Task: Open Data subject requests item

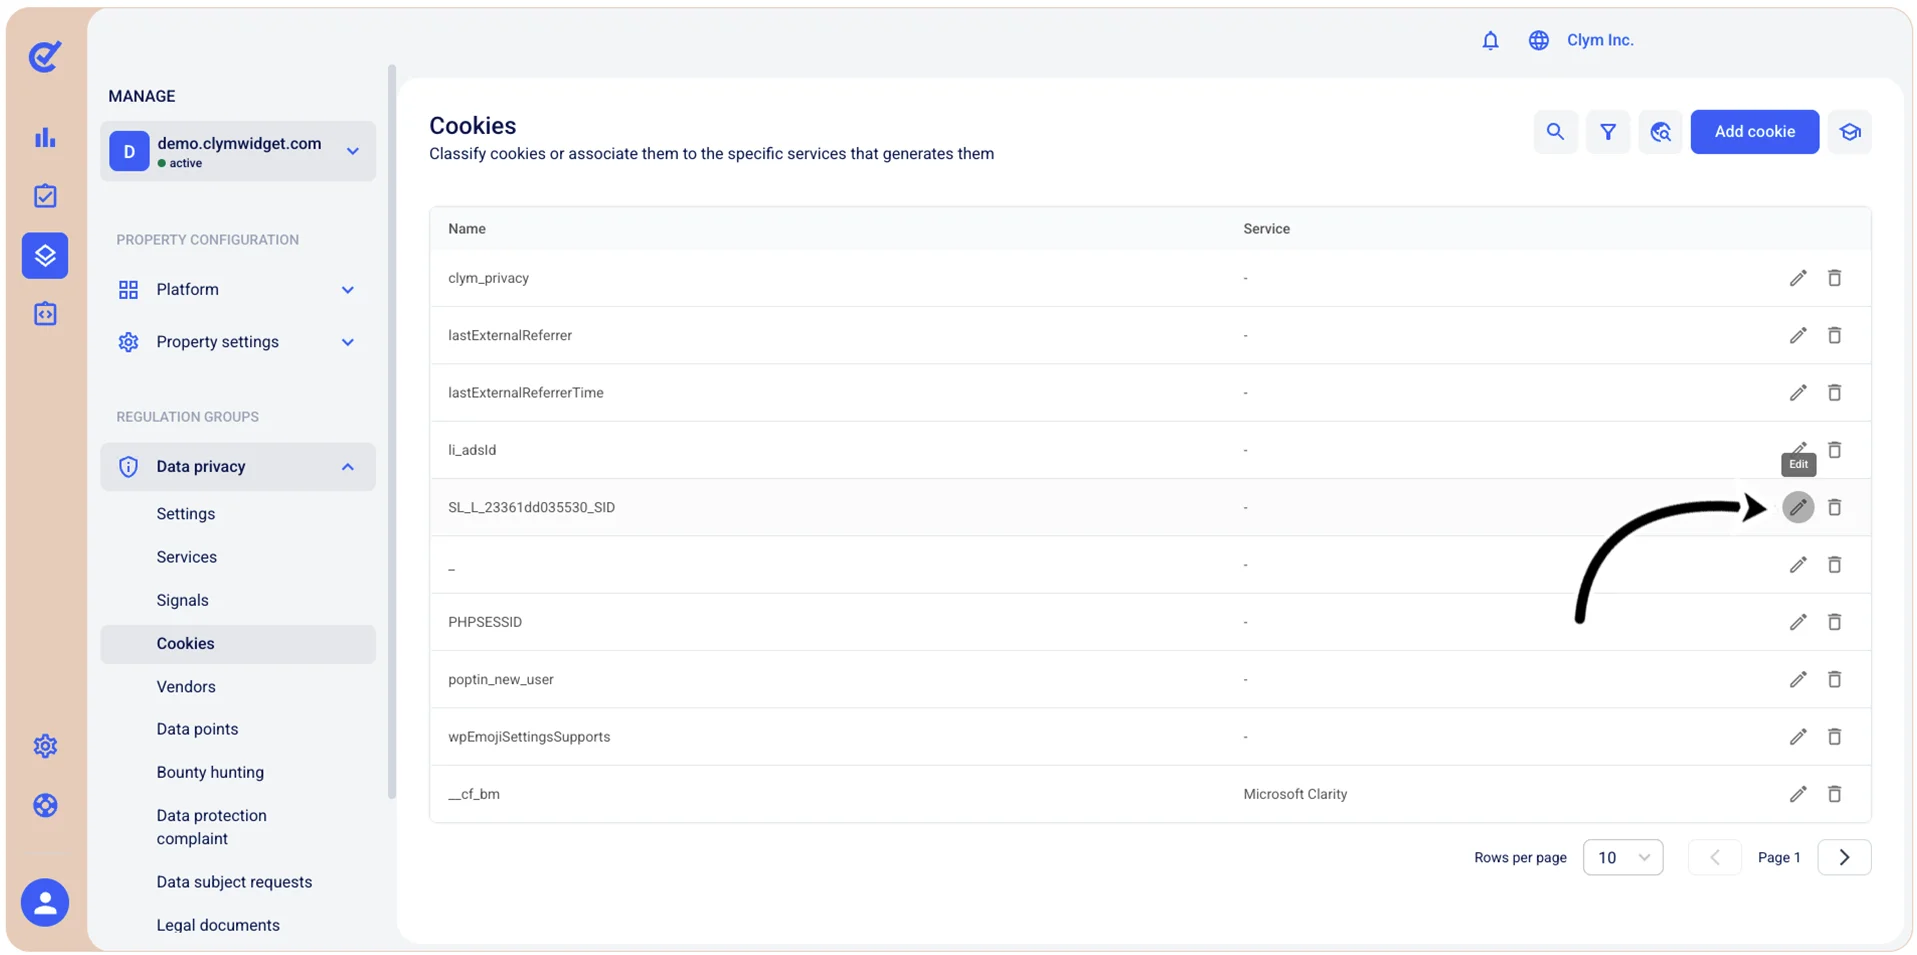Action: (x=234, y=882)
